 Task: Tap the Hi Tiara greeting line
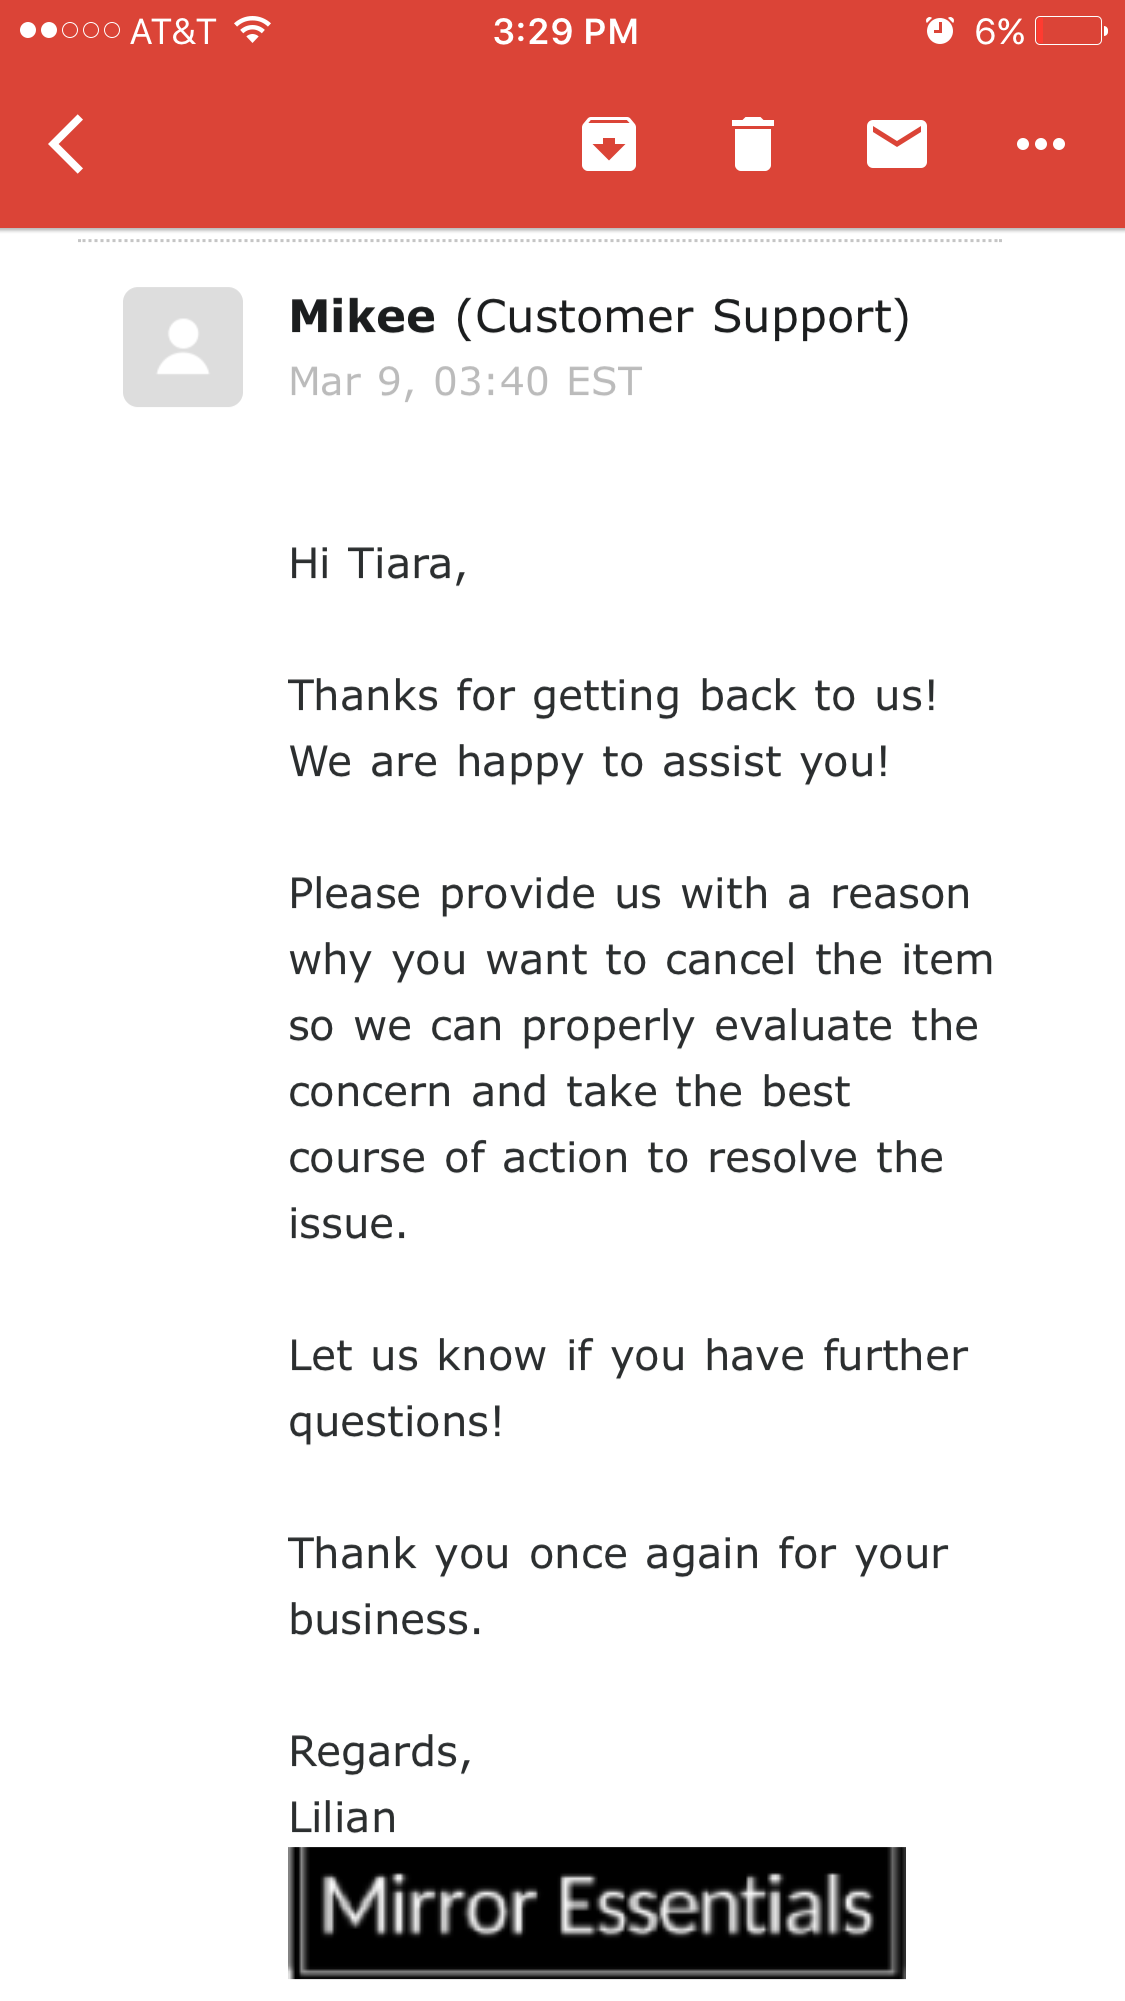coord(378,564)
